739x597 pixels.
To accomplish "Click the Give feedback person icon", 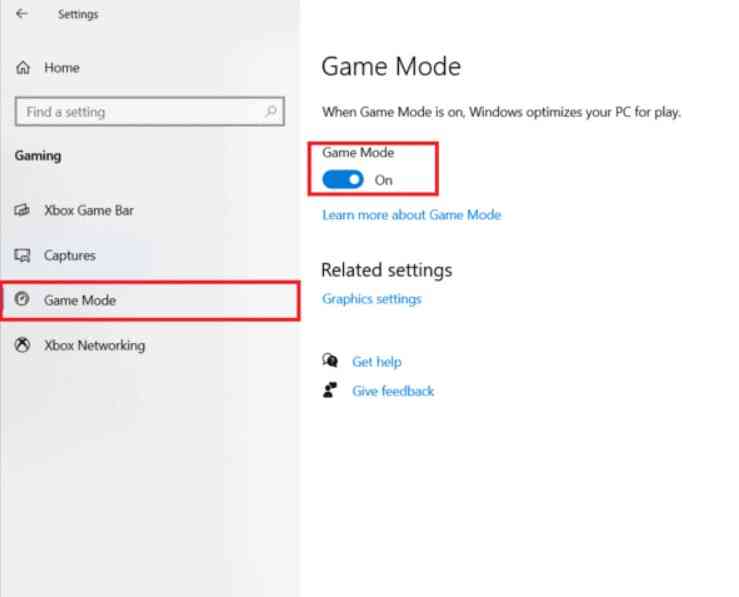I will coord(330,391).
